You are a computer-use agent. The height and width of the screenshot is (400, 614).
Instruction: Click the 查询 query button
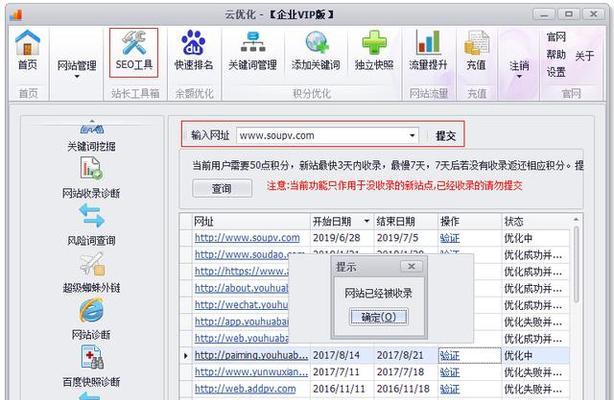[222, 188]
